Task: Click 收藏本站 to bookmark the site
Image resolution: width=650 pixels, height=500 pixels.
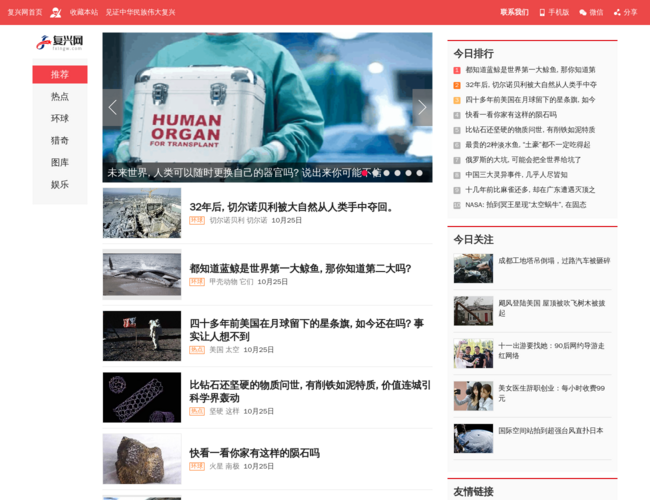Action: (x=84, y=12)
